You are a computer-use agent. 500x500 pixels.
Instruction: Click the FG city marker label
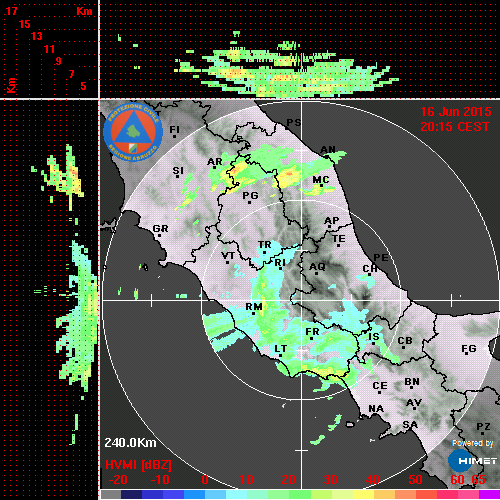coord(469,348)
